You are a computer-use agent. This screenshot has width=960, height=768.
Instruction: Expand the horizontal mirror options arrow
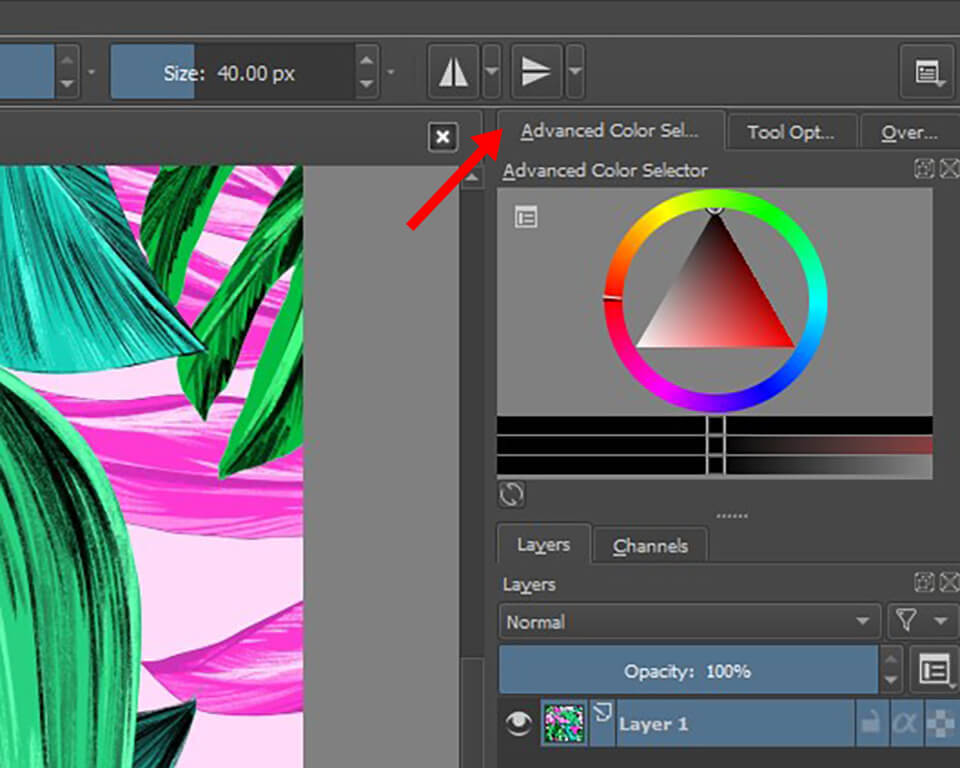pyautogui.click(x=490, y=71)
